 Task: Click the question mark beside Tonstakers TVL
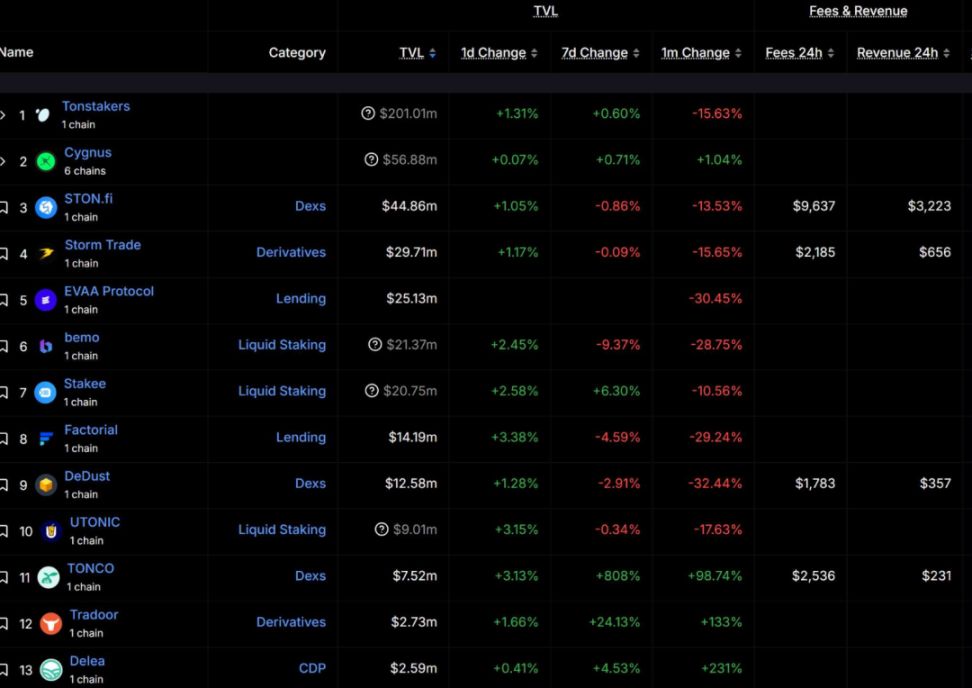pyautogui.click(x=368, y=114)
